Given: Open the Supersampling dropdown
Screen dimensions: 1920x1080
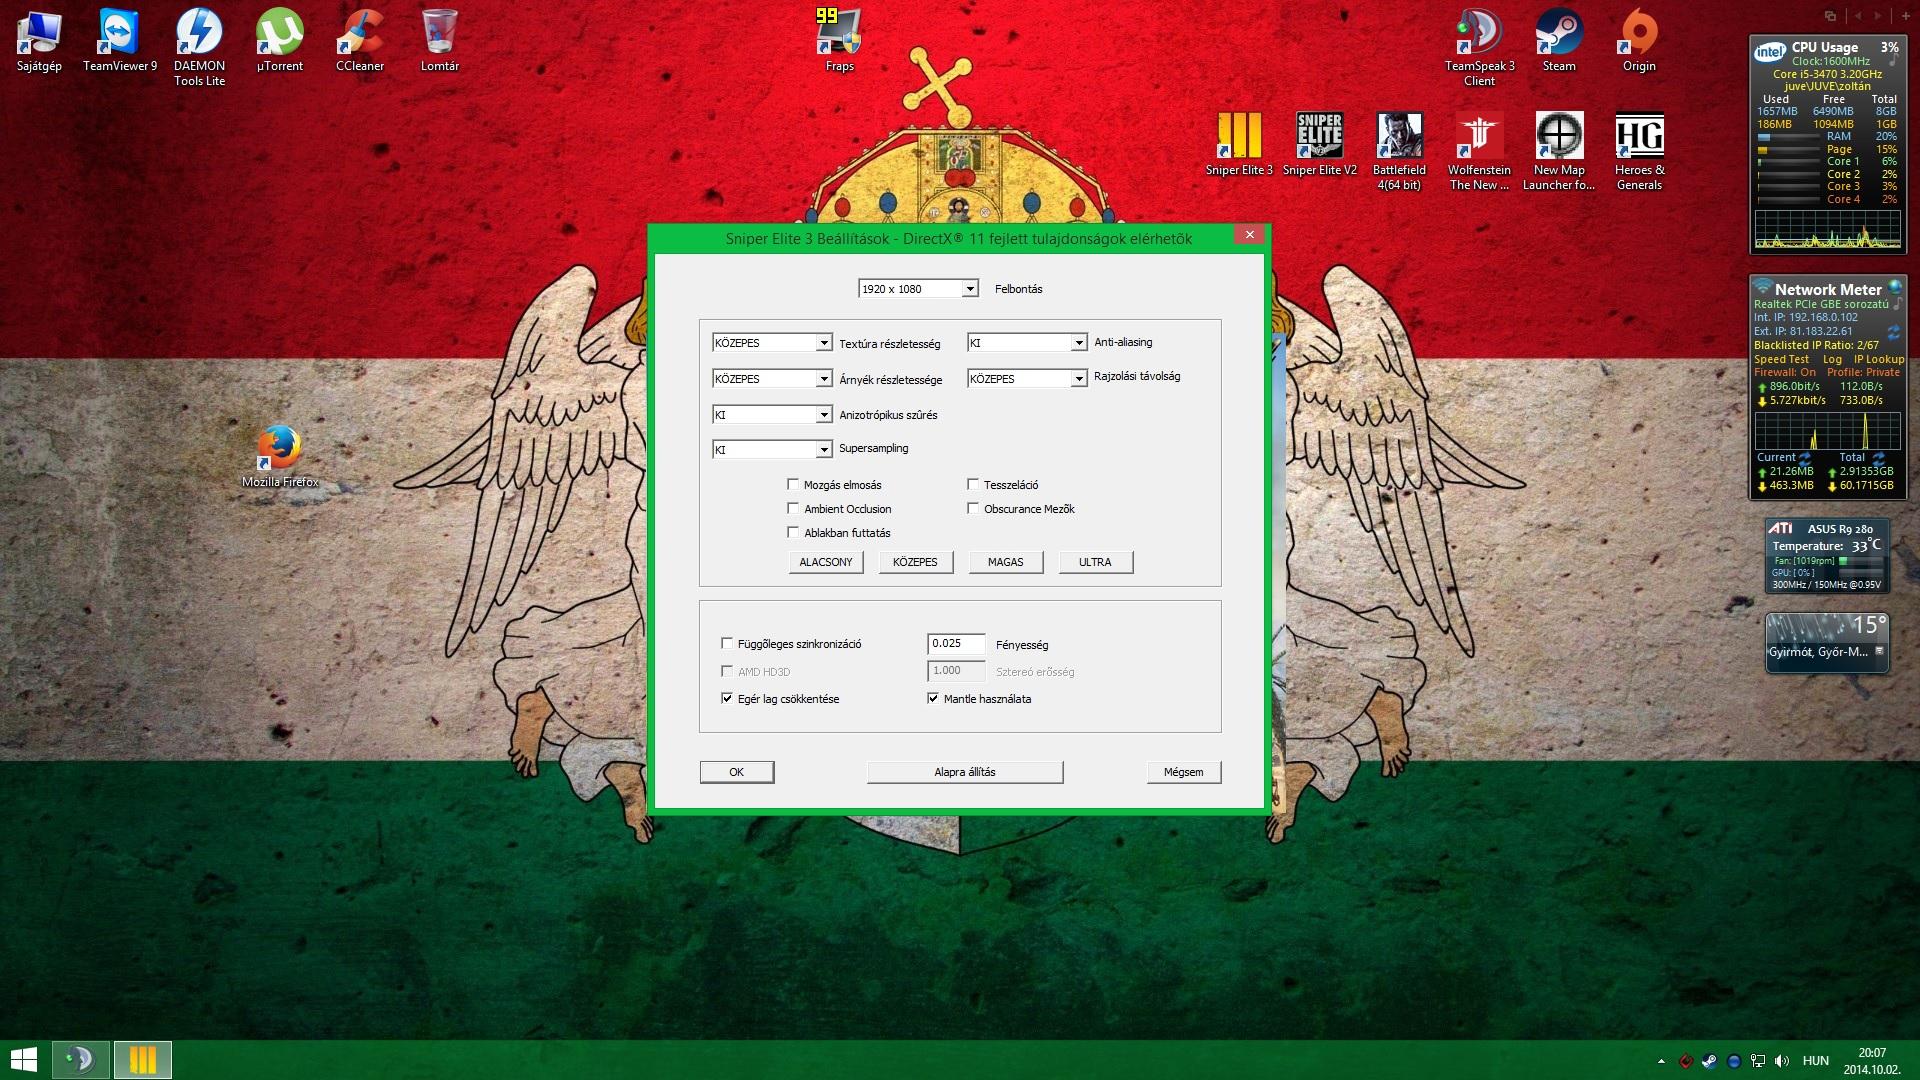Looking at the screenshot, I should (772, 450).
